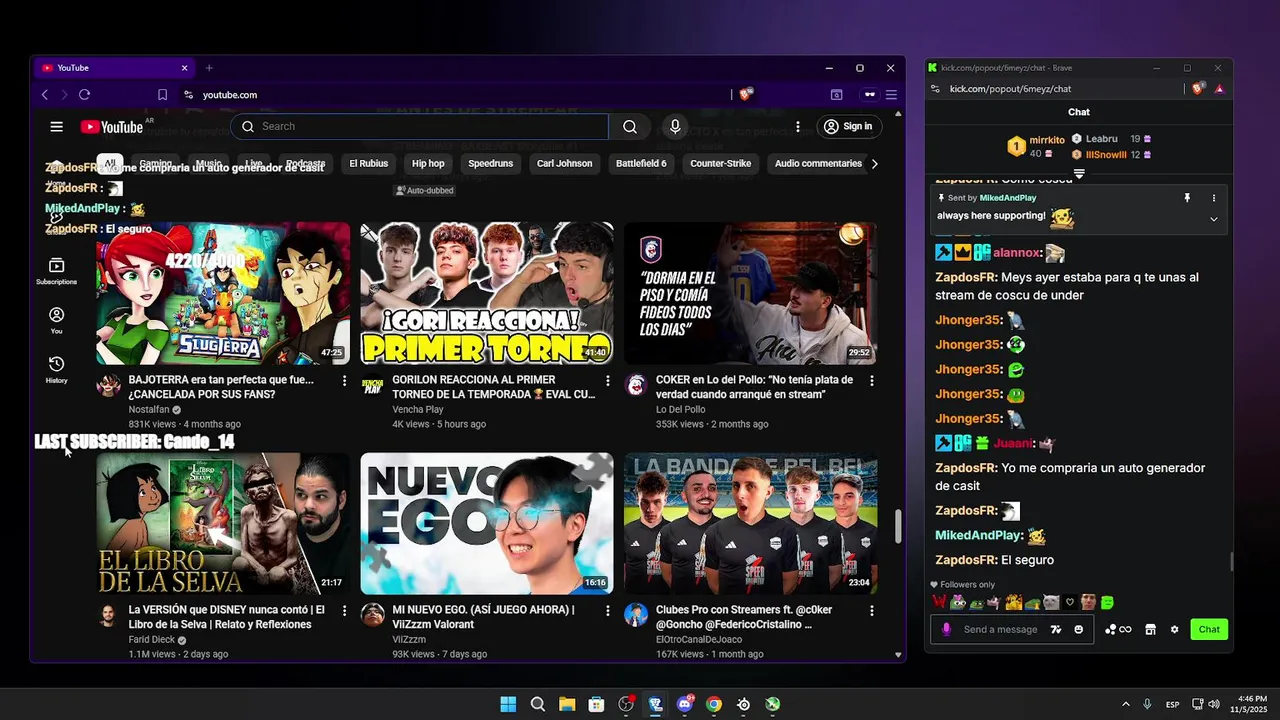
Task: Select the Carl Johnson filter chip
Action: point(564,164)
